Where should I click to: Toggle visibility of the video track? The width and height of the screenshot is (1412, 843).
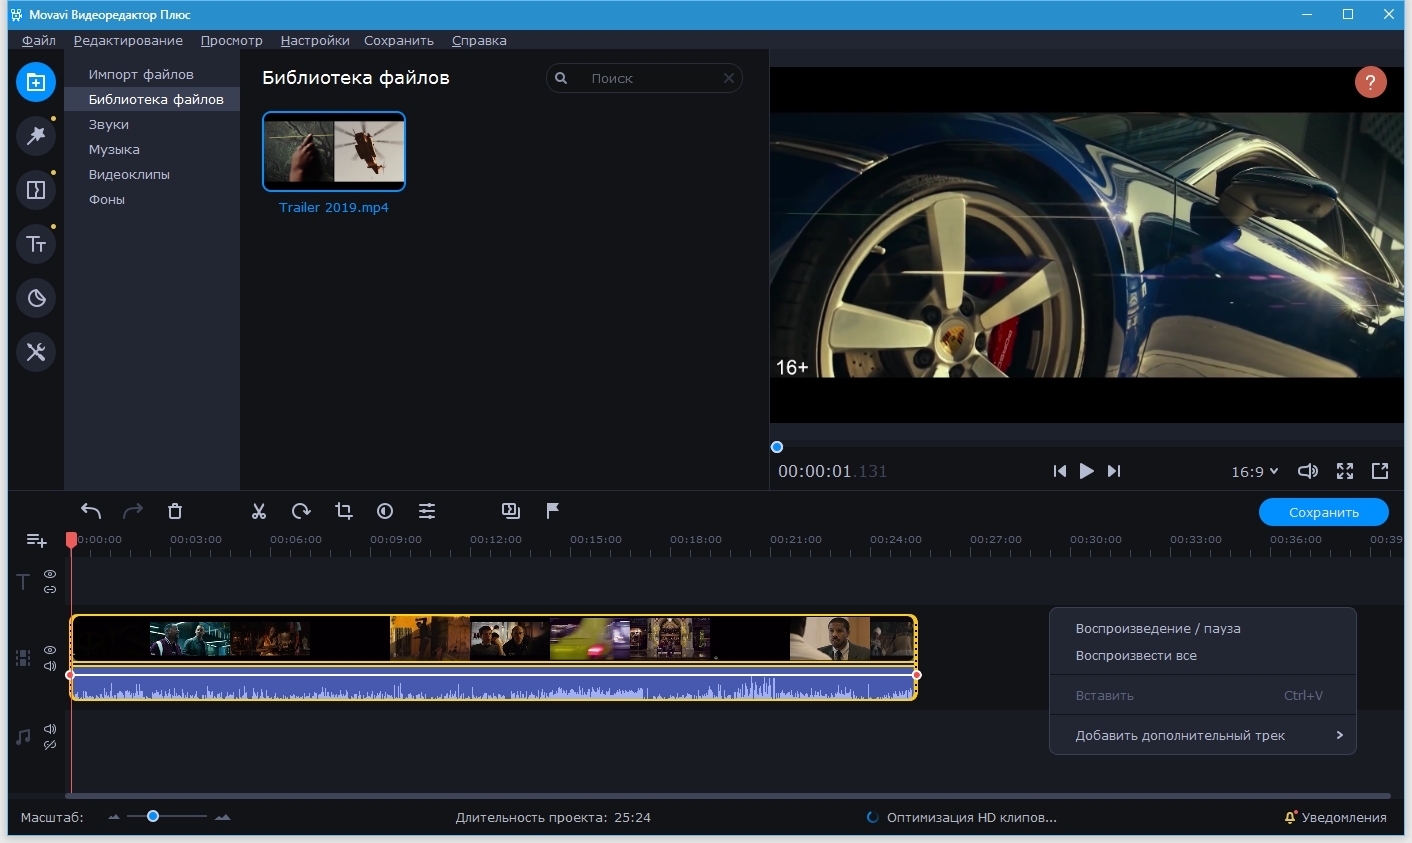click(50, 650)
